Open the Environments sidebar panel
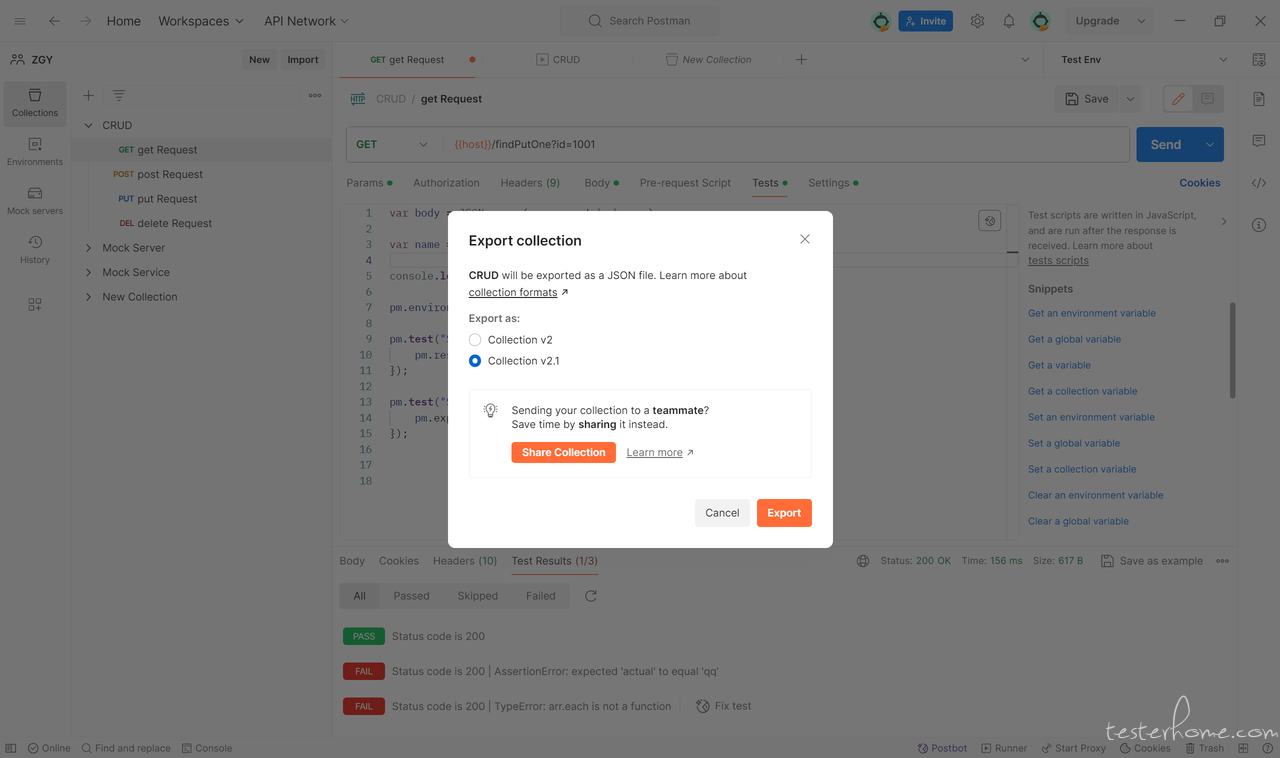1280x758 pixels. tap(35, 152)
